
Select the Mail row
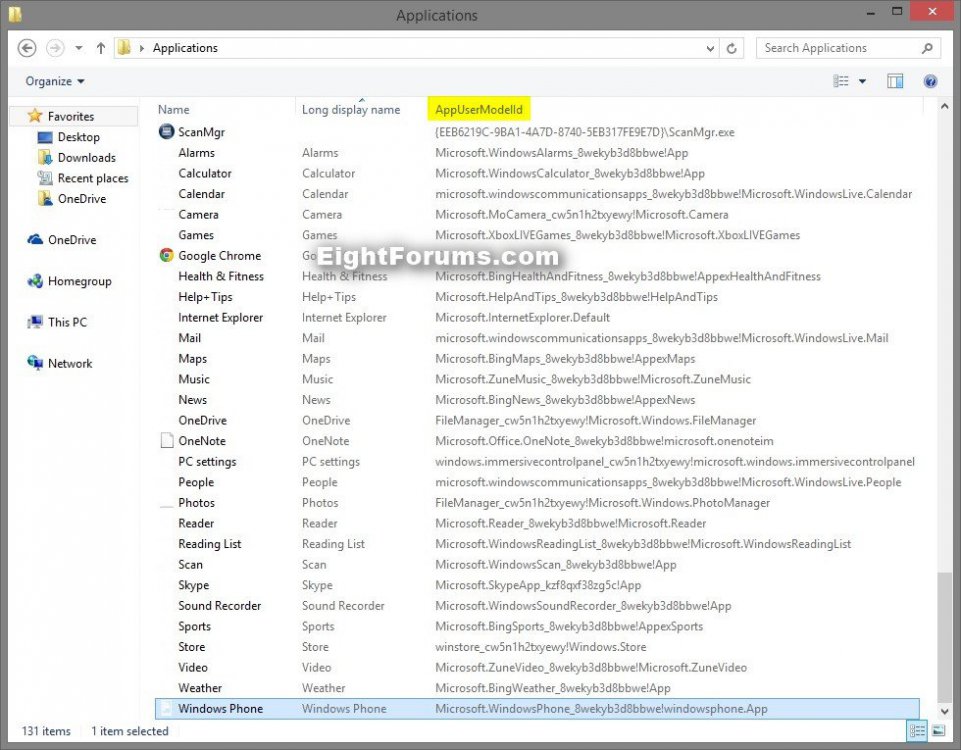click(x=537, y=338)
